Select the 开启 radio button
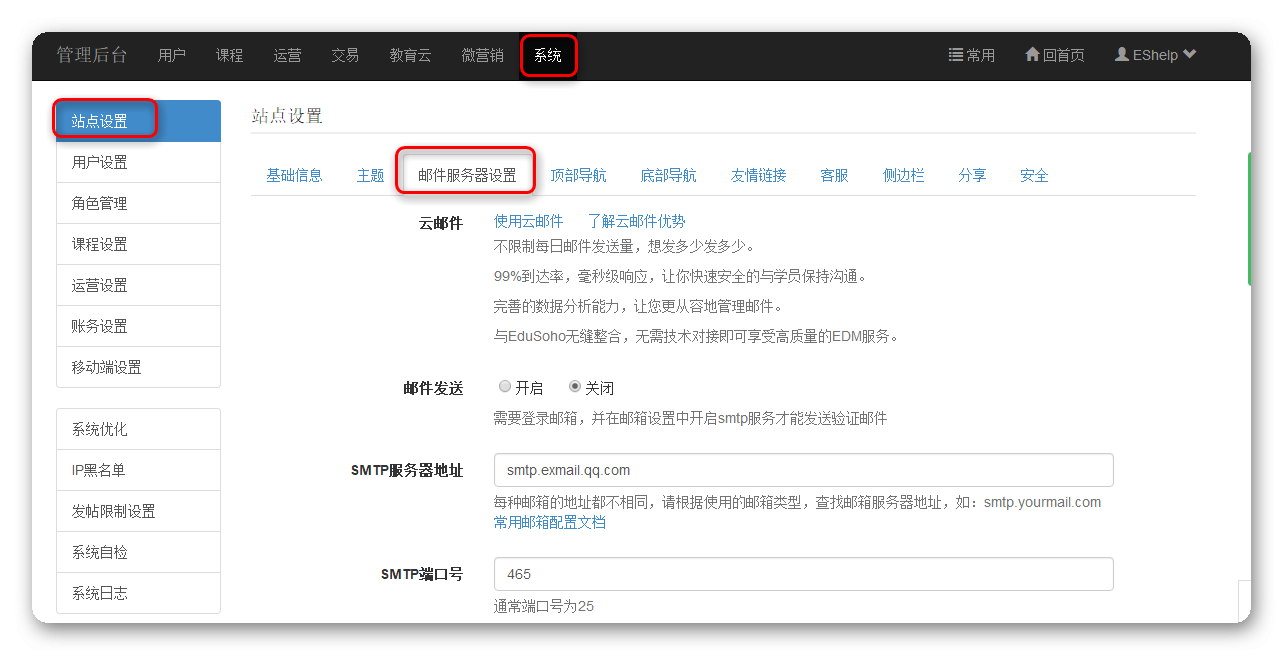Screen dimensions: 1283x655 (505, 387)
